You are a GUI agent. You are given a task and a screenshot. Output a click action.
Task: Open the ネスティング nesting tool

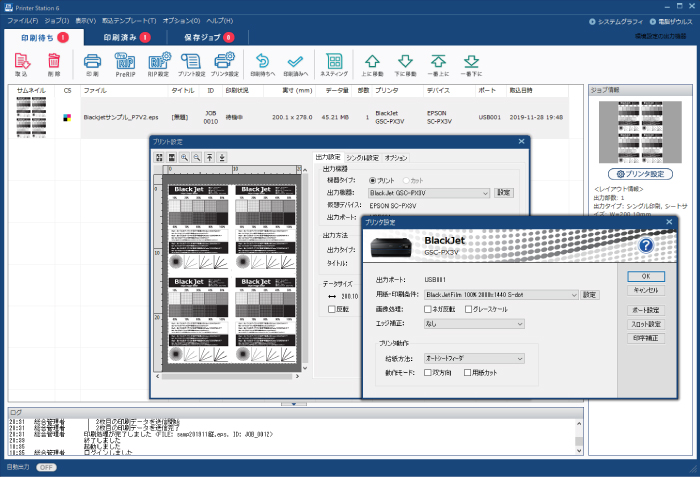334,64
